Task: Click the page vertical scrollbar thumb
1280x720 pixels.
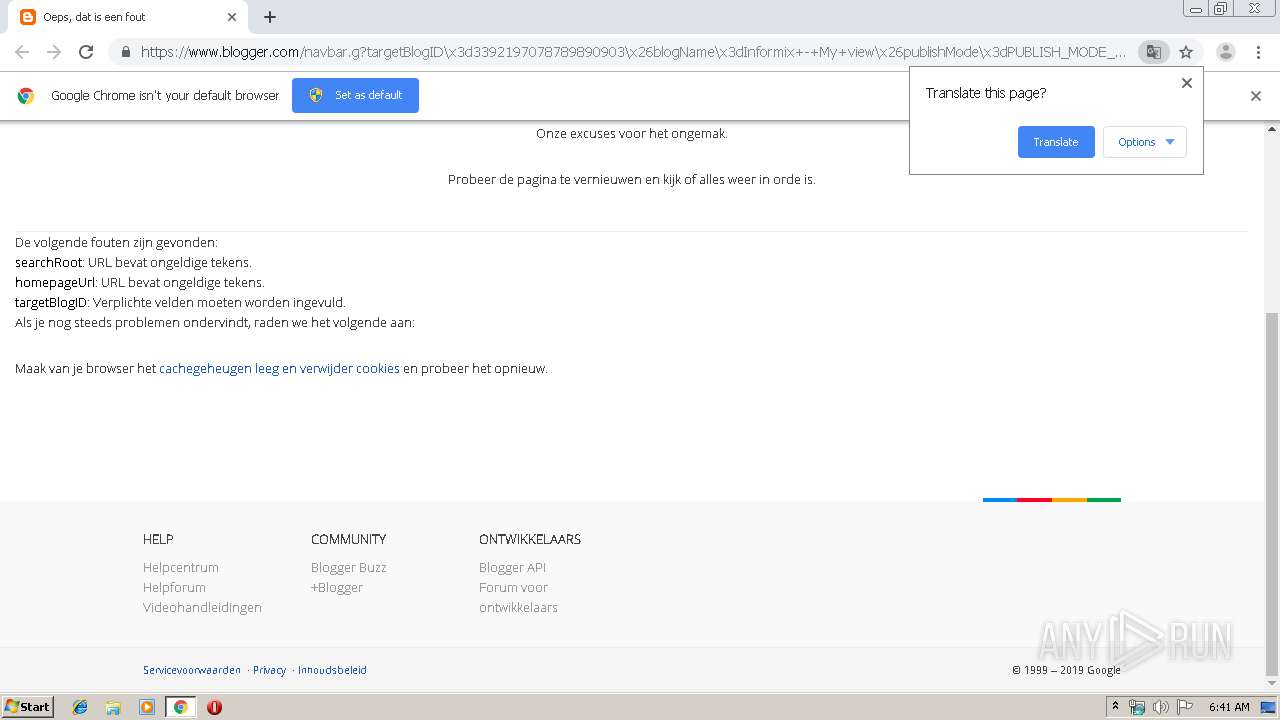Action: click(x=1271, y=493)
